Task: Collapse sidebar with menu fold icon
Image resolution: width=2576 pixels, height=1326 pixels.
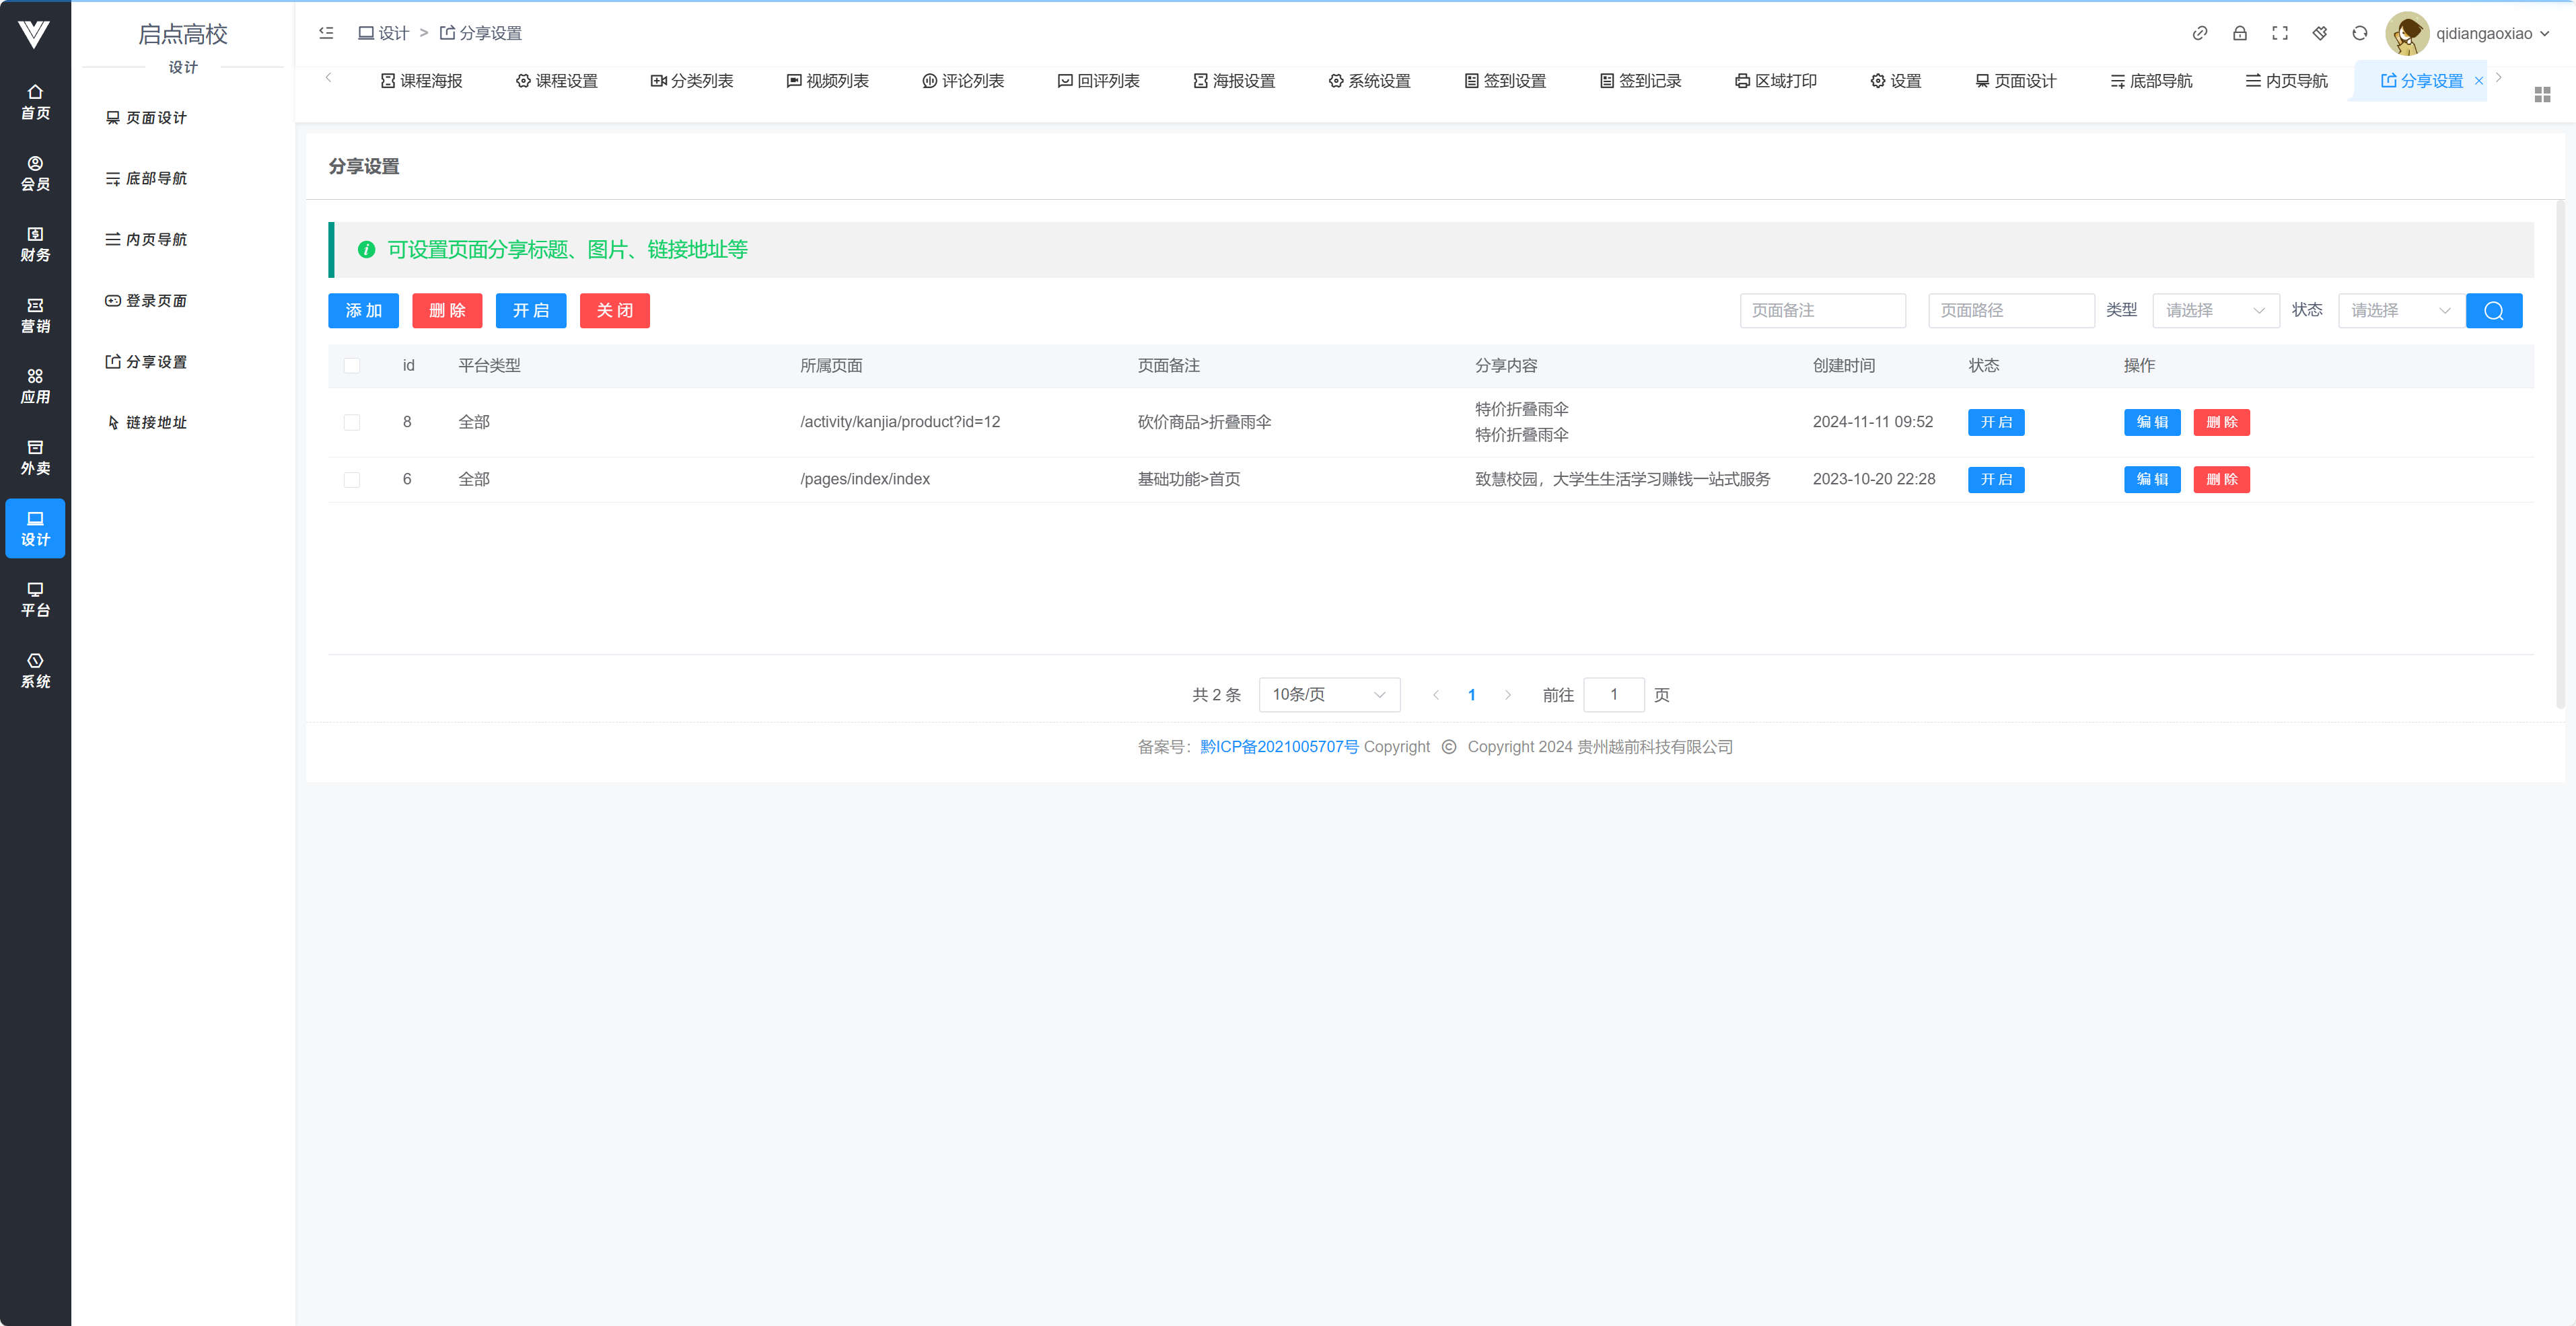Action: click(326, 33)
